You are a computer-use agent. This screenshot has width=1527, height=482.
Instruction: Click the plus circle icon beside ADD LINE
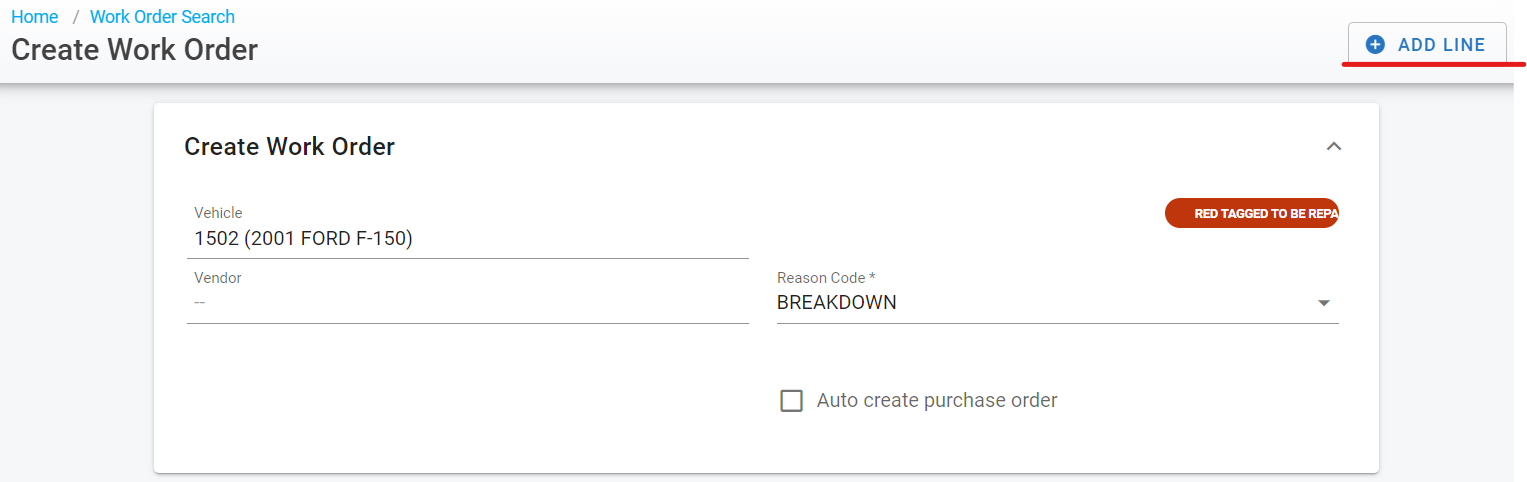point(1375,45)
